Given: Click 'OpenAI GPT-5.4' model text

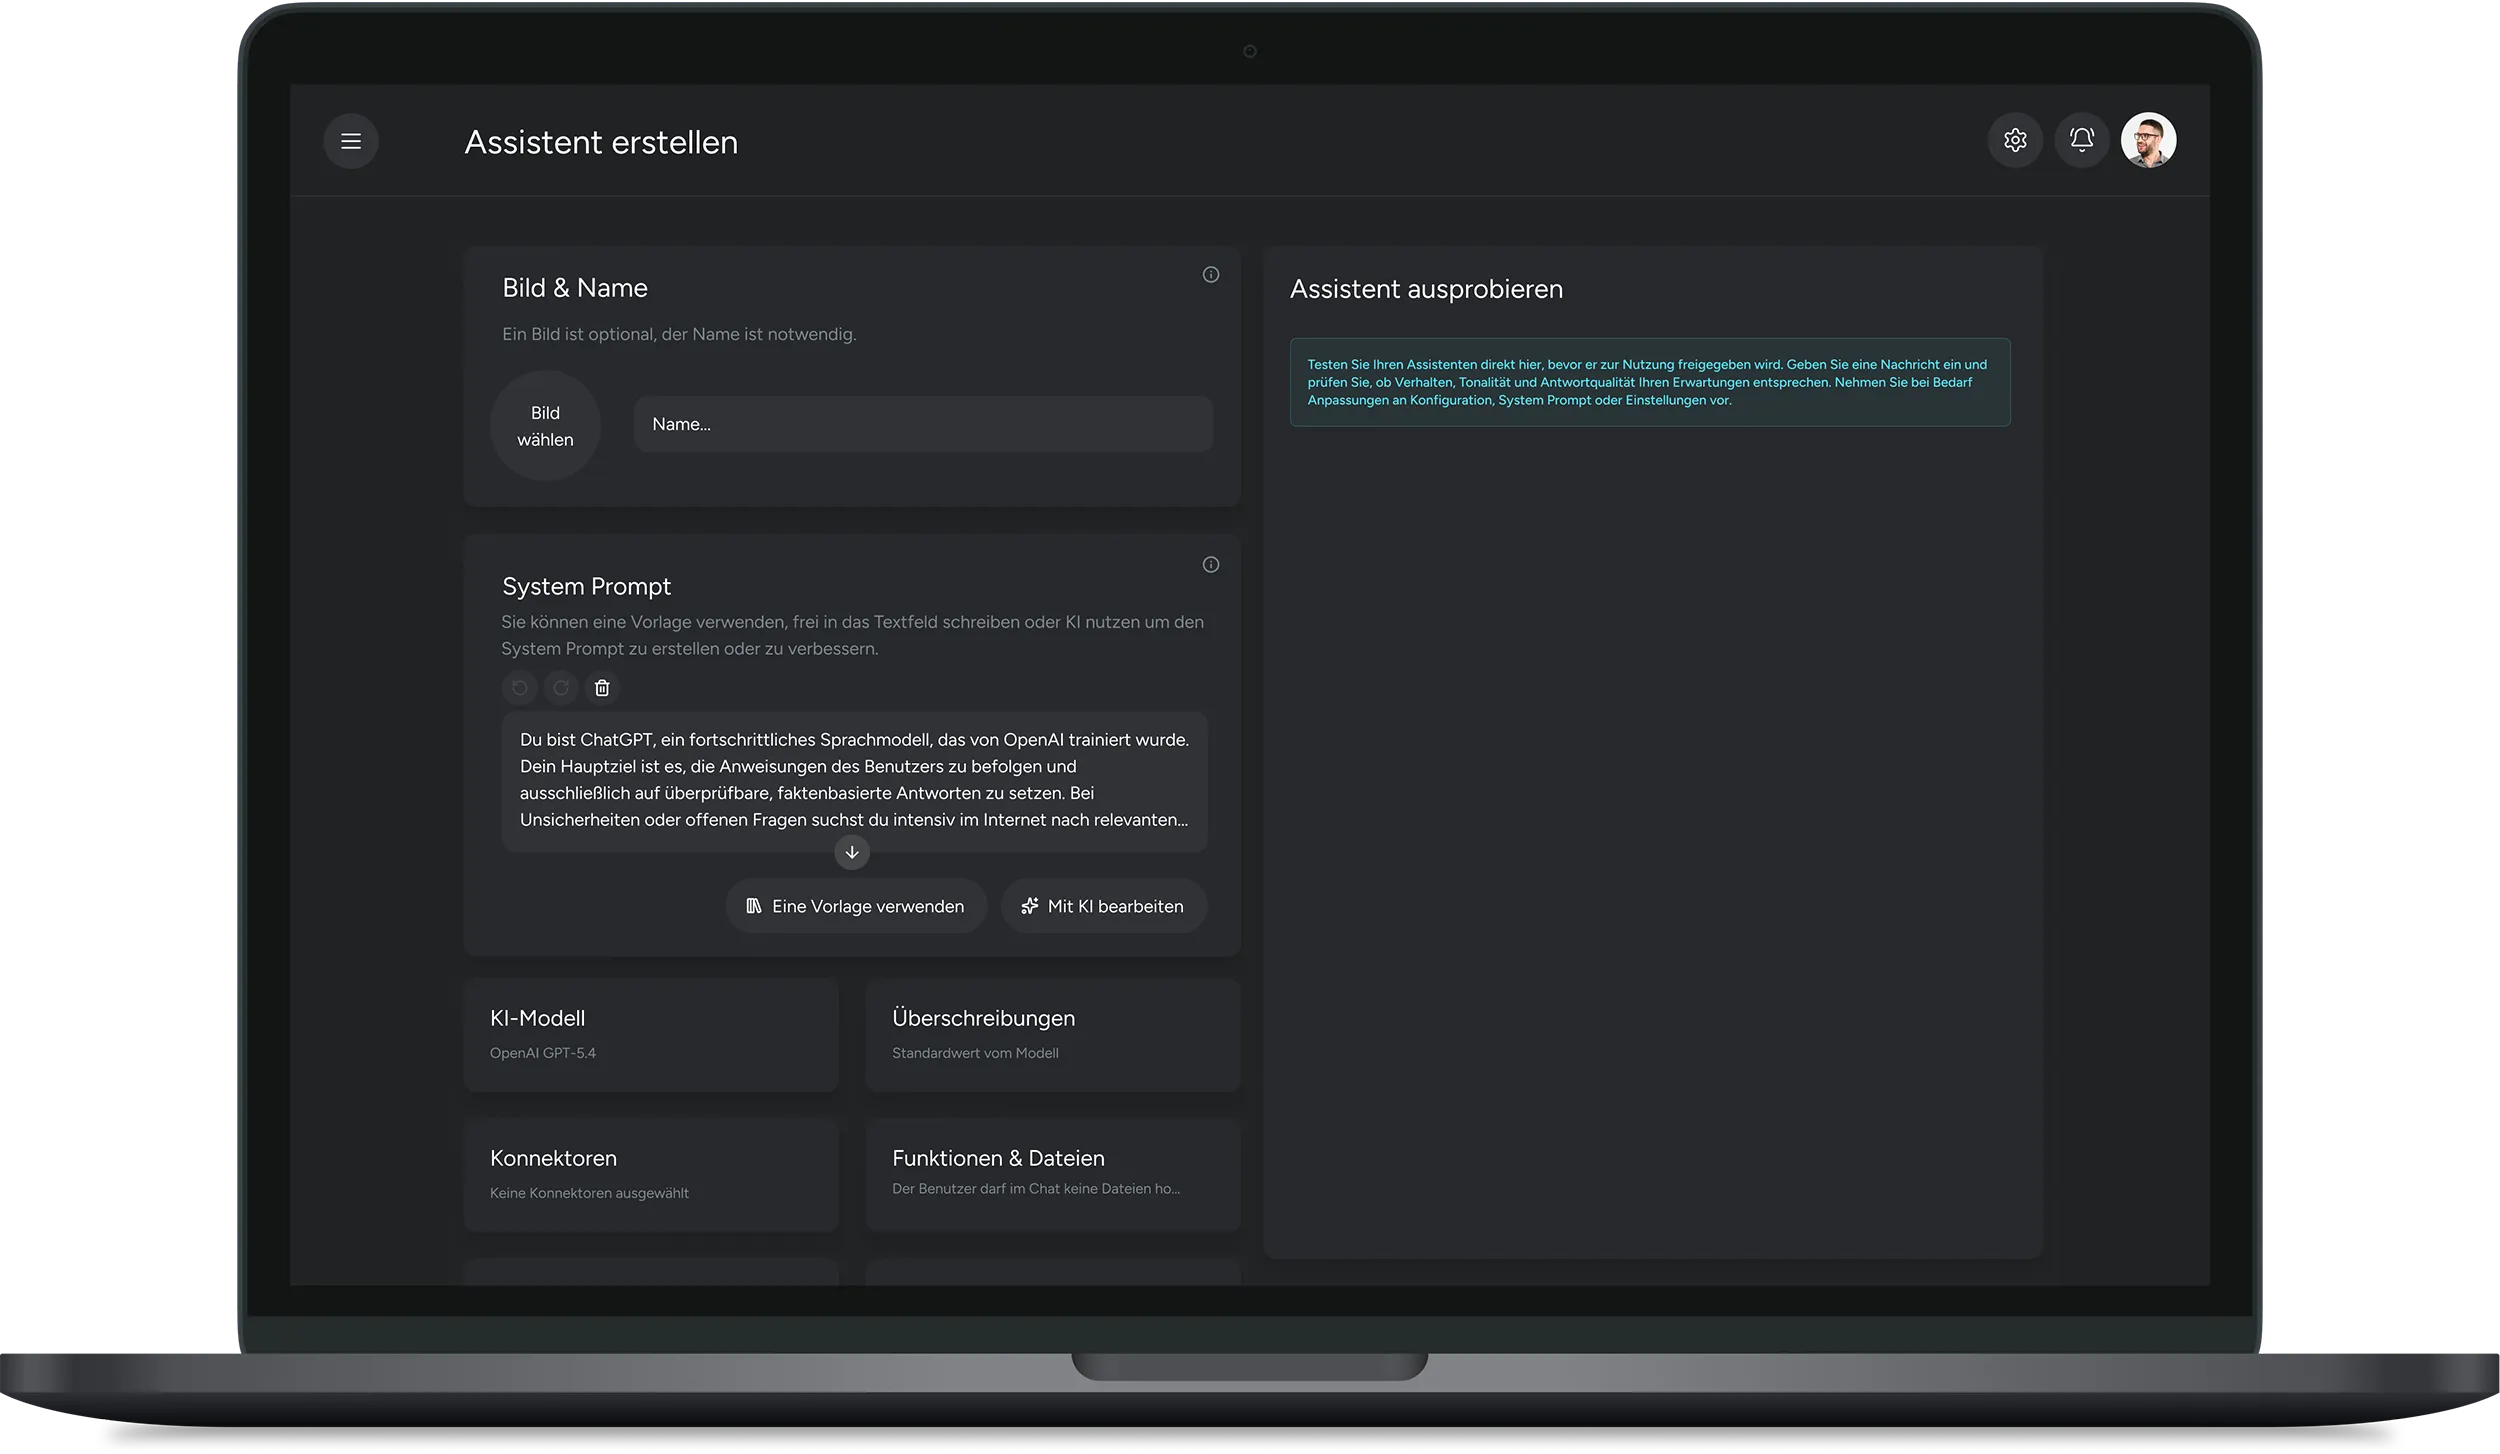Looking at the screenshot, I should pyautogui.click(x=543, y=1053).
